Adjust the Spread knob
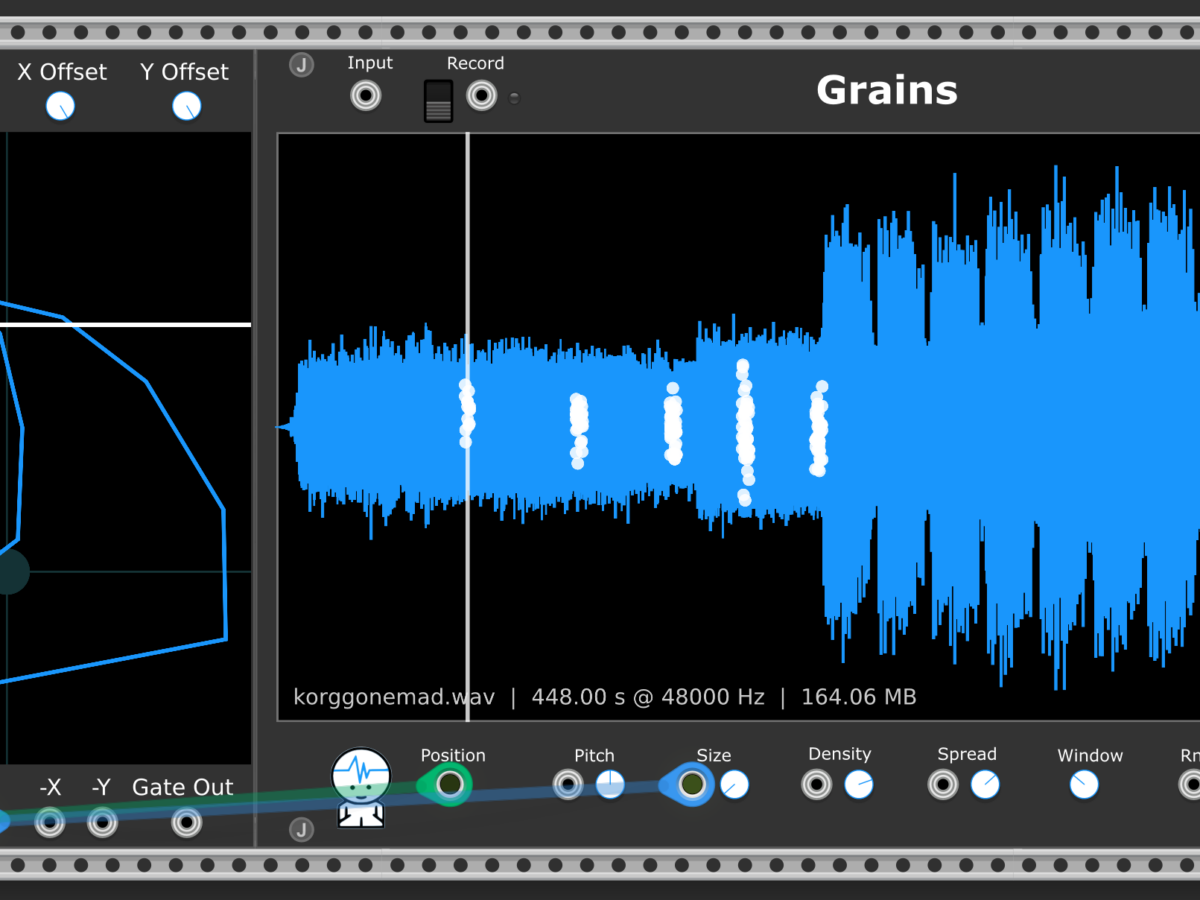The width and height of the screenshot is (1200, 900). click(x=985, y=785)
